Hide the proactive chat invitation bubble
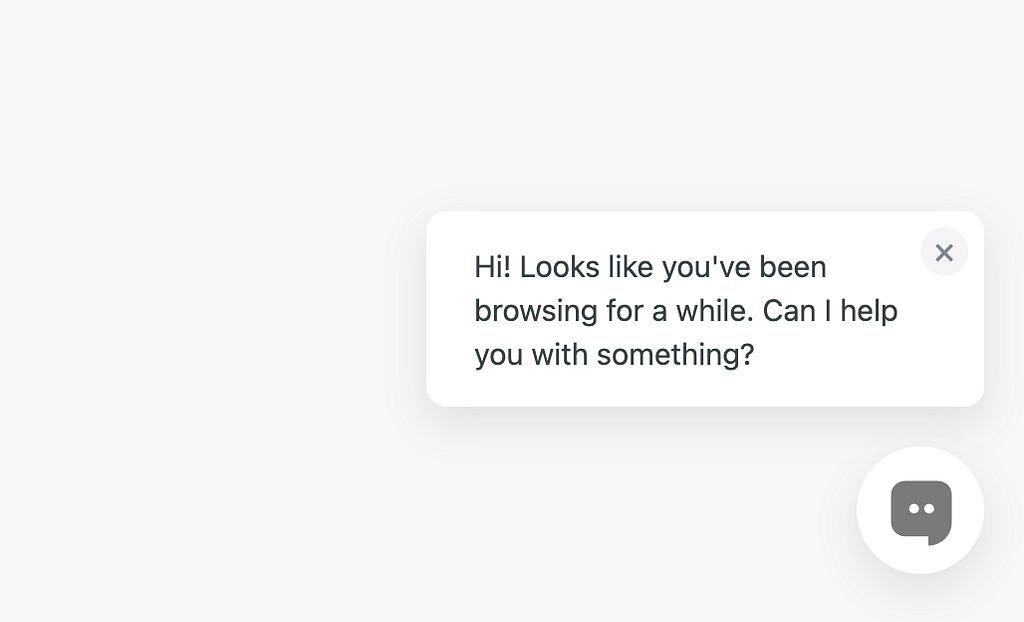Image resolution: width=1024 pixels, height=622 pixels. click(944, 252)
